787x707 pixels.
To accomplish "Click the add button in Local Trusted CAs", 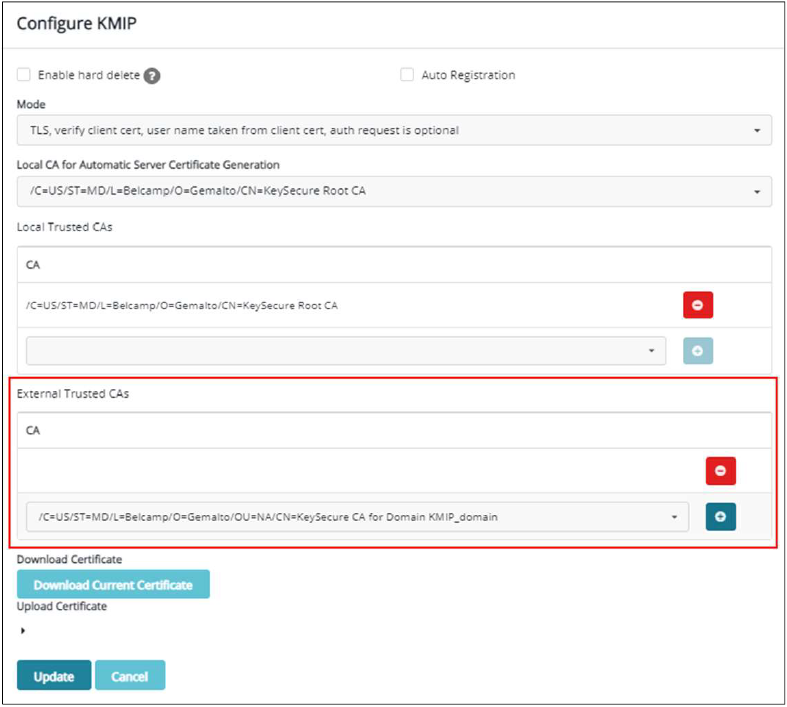I will 698,351.
